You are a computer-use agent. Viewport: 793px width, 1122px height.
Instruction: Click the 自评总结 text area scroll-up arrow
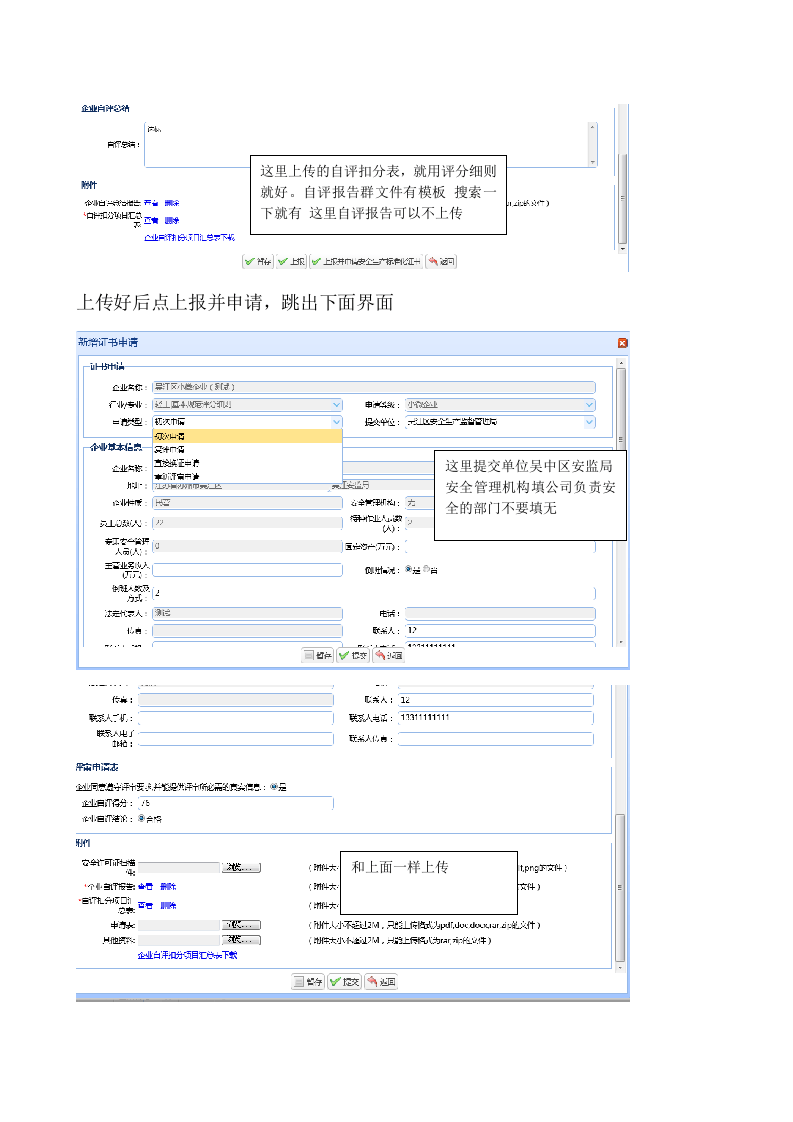[593, 127]
